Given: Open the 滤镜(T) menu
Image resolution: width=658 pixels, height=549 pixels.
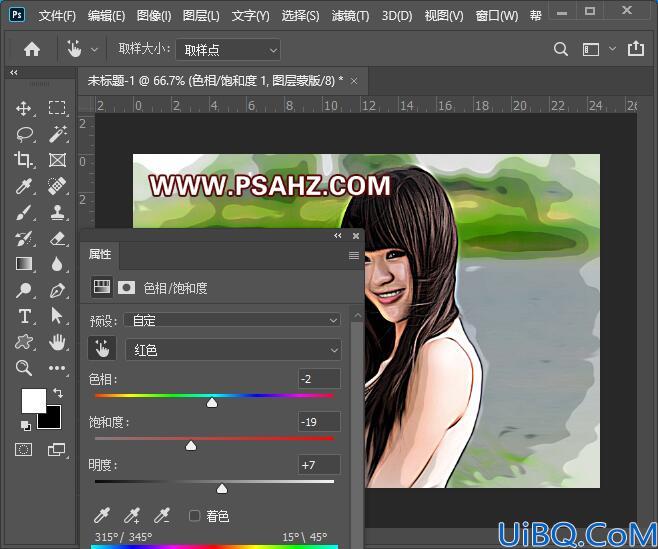Looking at the screenshot, I should coord(350,16).
